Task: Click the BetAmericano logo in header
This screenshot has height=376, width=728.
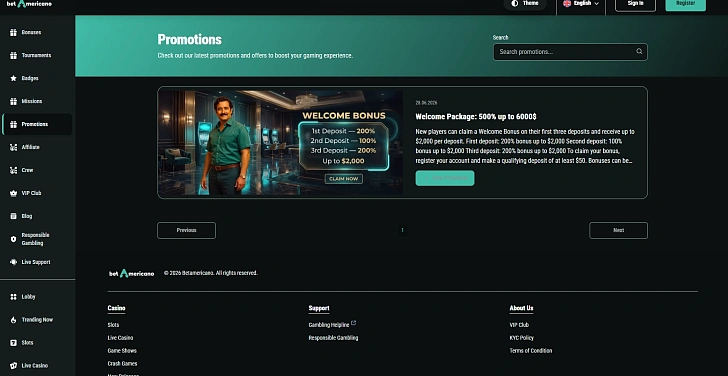Action: pyautogui.click(x=29, y=4)
